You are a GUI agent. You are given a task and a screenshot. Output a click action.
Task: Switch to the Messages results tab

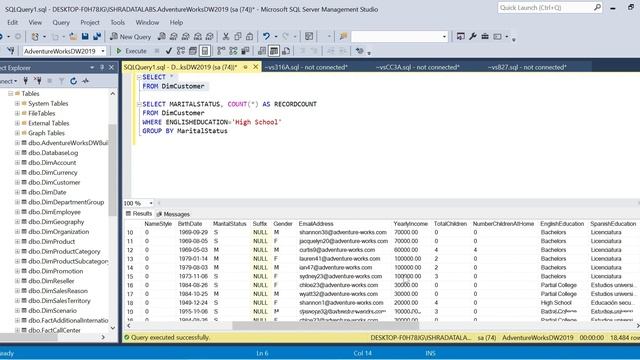point(173,214)
